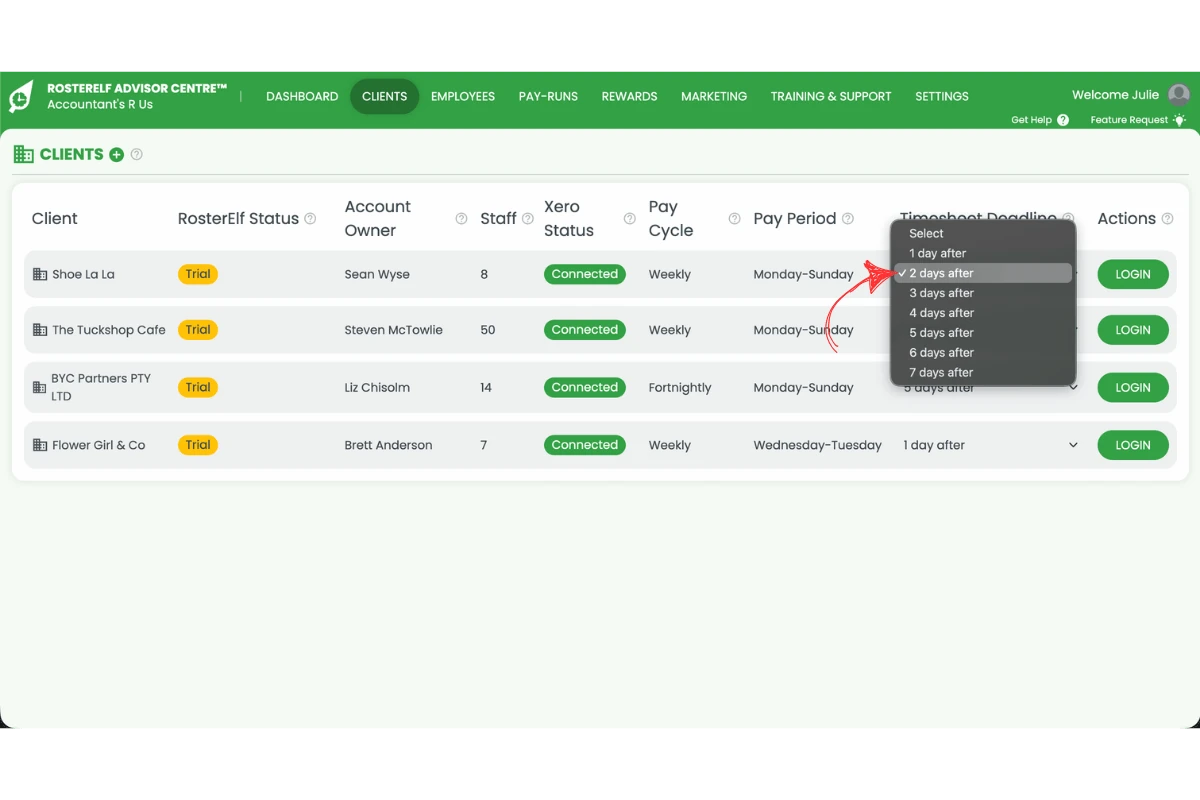
Task: Log in to Flower Girl & Co
Action: (1133, 445)
